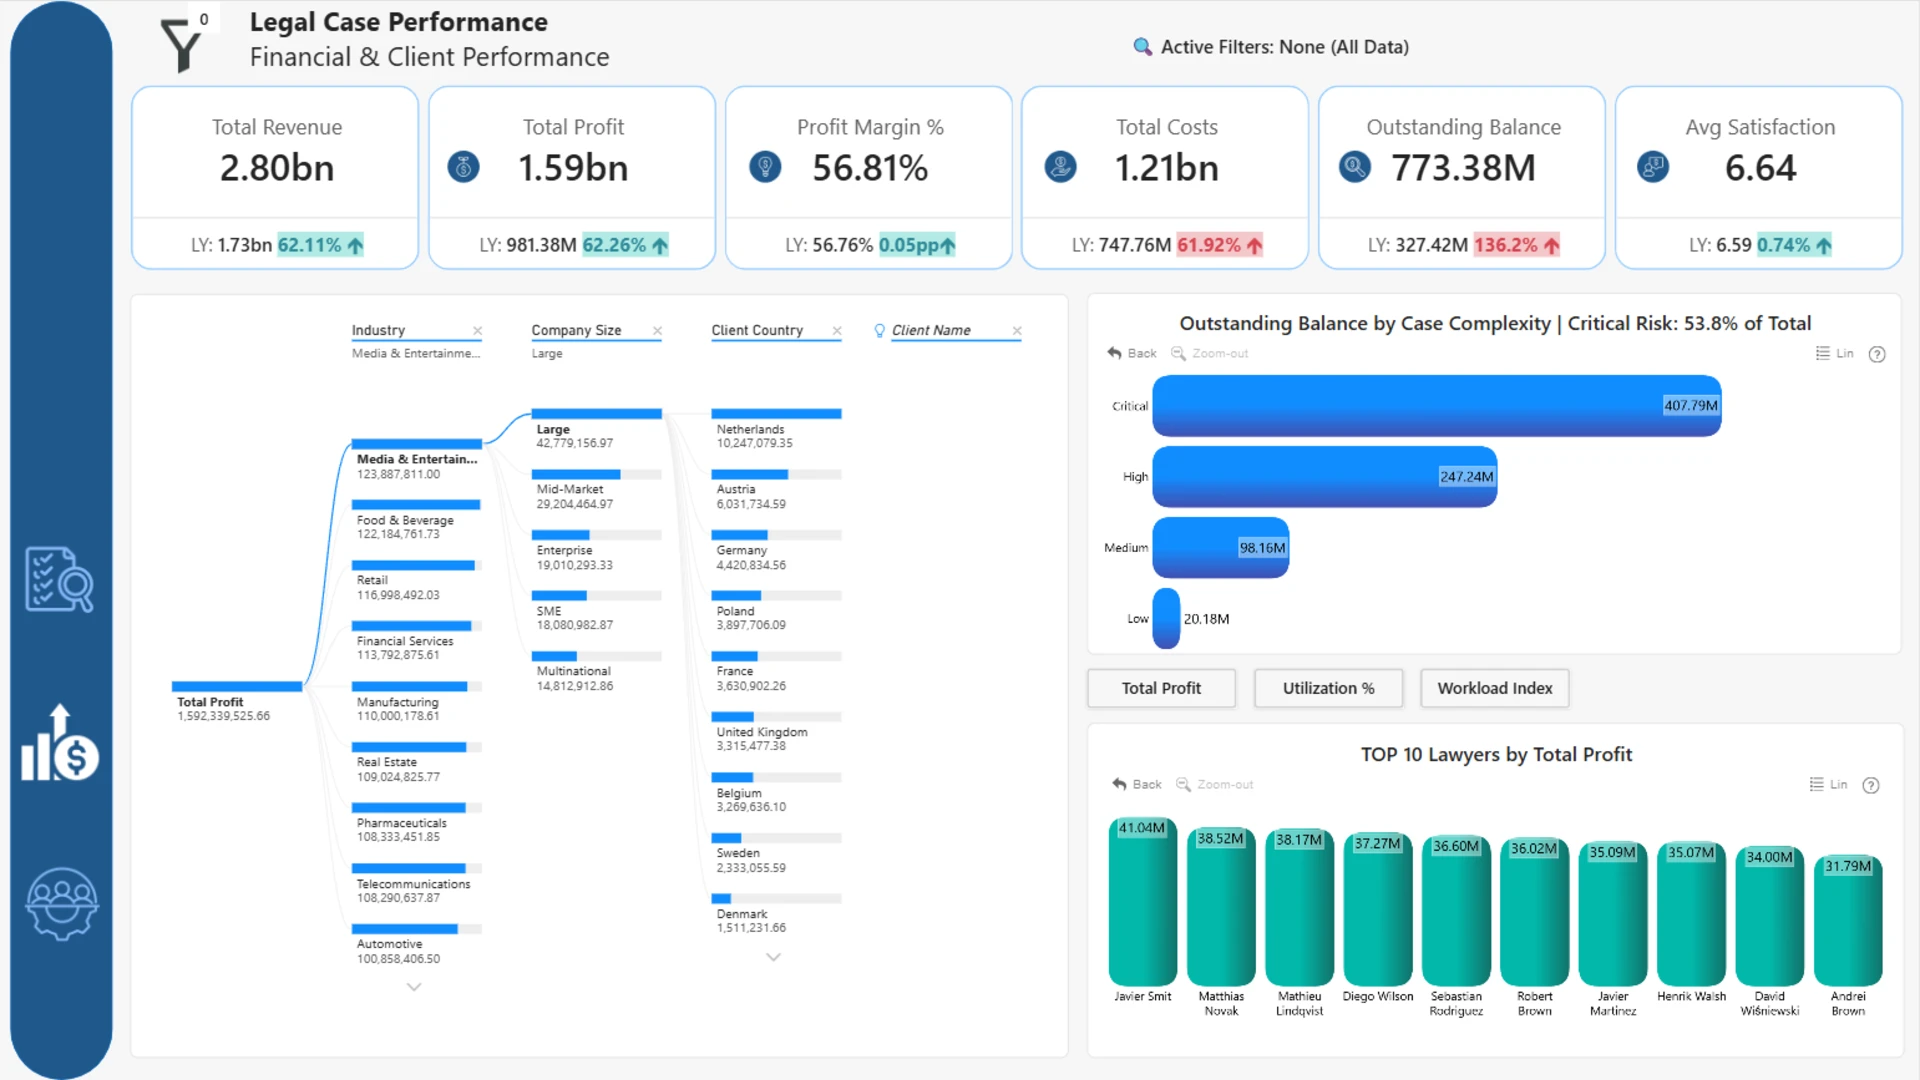
Task: Click the Outstanding Balance magnifier icon
Action: pos(1355,167)
